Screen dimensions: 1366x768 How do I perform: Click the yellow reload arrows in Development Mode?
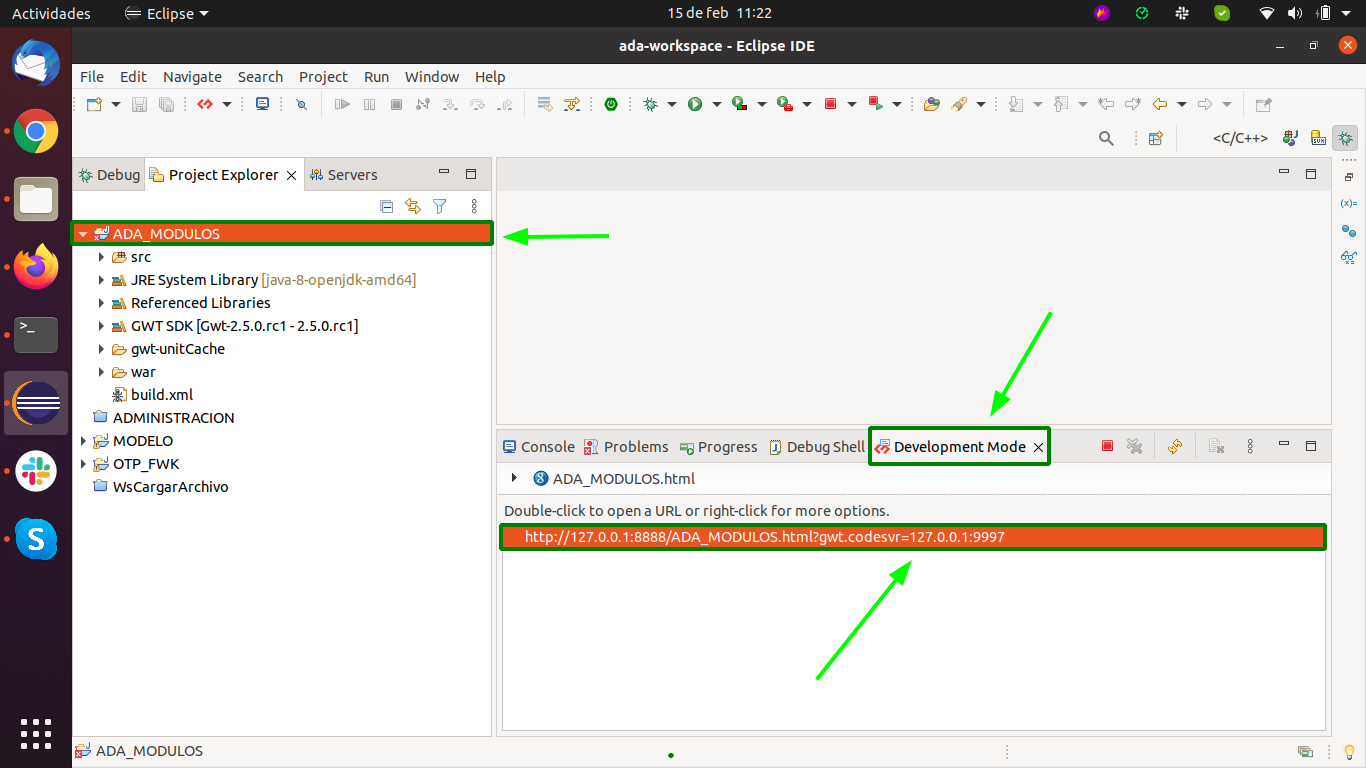[x=1175, y=447]
